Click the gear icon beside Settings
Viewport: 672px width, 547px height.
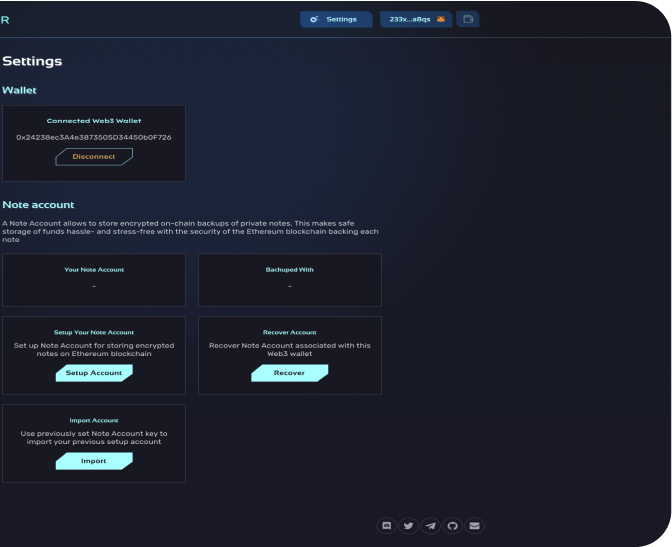tap(314, 19)
